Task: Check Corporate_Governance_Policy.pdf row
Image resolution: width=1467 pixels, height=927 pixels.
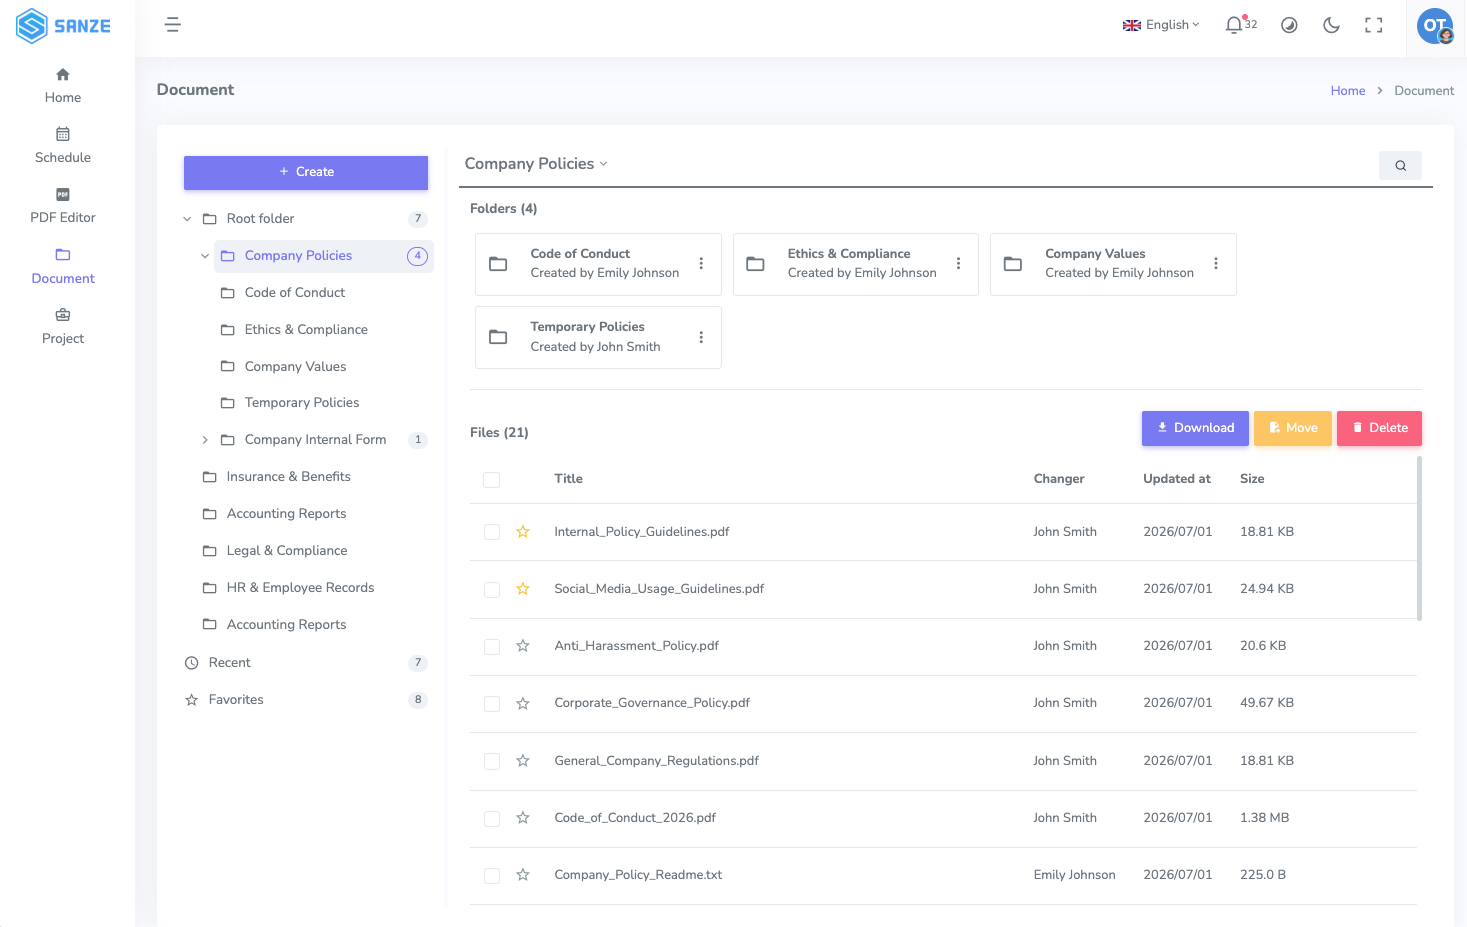Action: click(492, 704)
